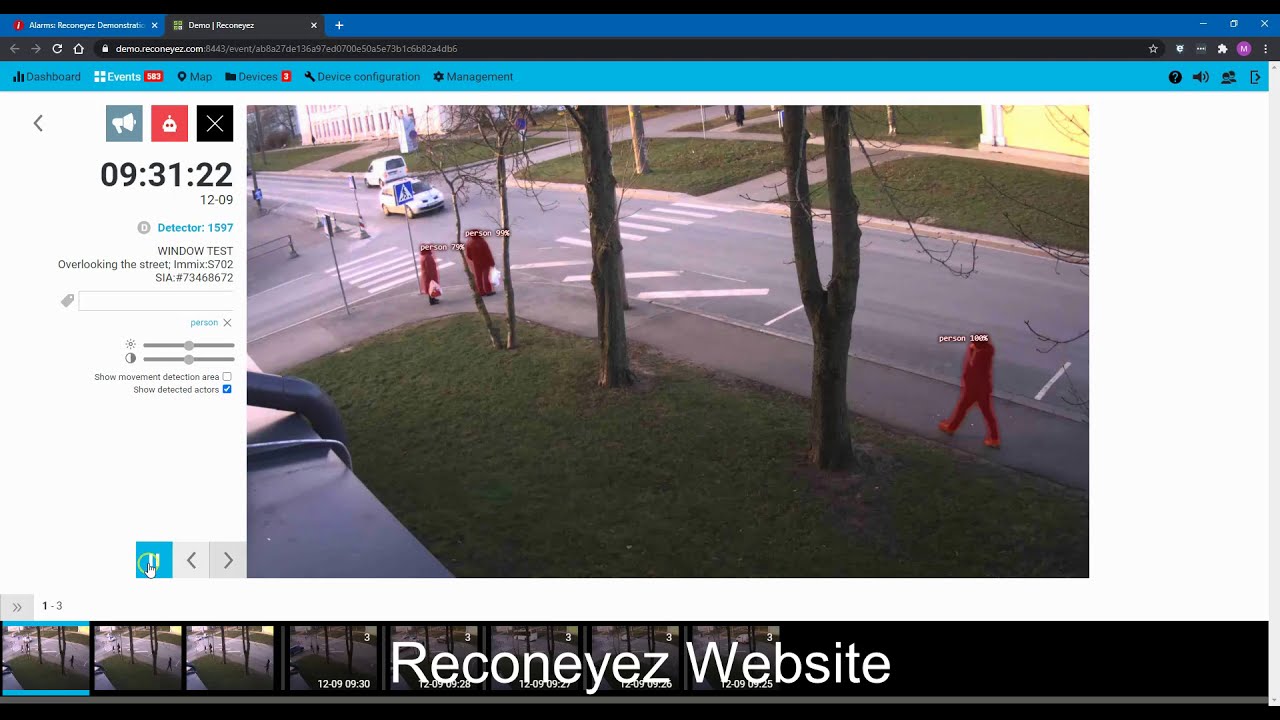Adjust the contrast slider
Viewport: 1280px width, 720px height.
189,358
